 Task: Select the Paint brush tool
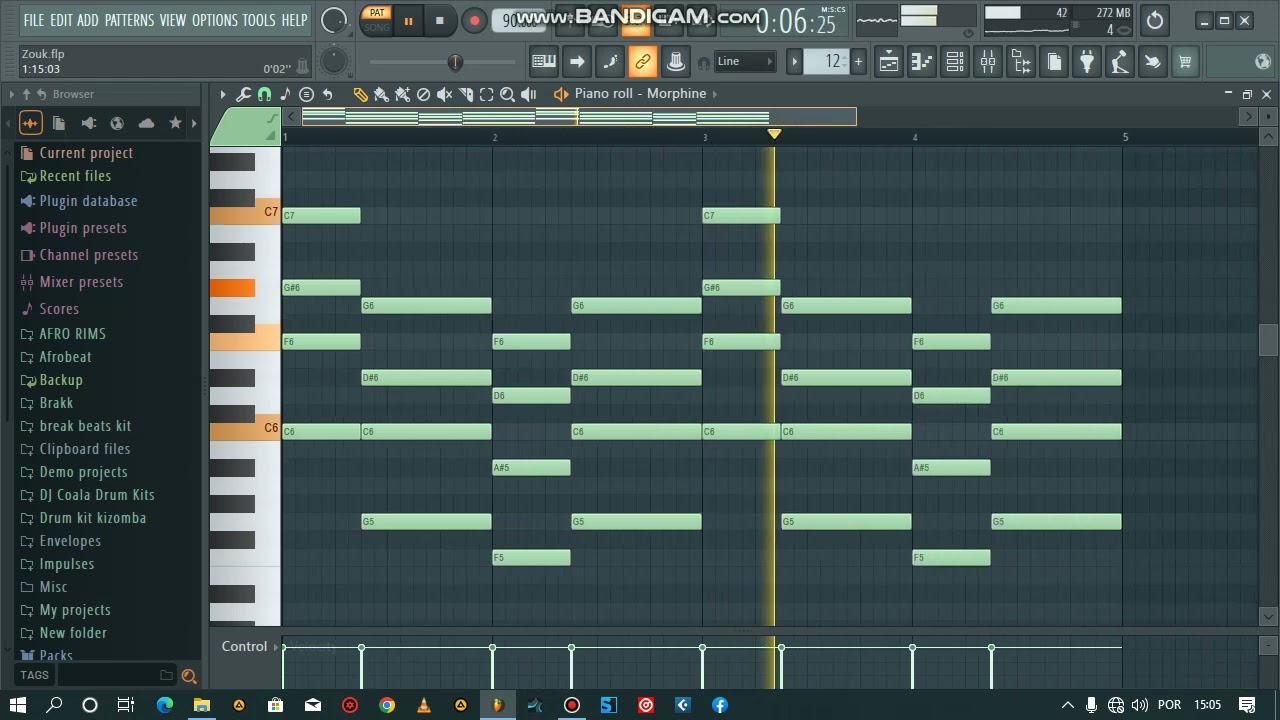(x=381, y=94)
